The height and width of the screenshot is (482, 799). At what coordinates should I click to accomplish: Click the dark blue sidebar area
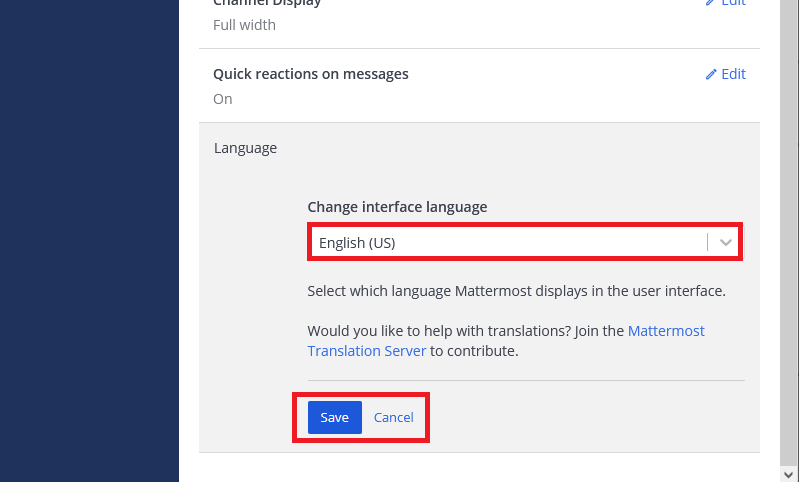pyautogui.click(x=89, y=240)
